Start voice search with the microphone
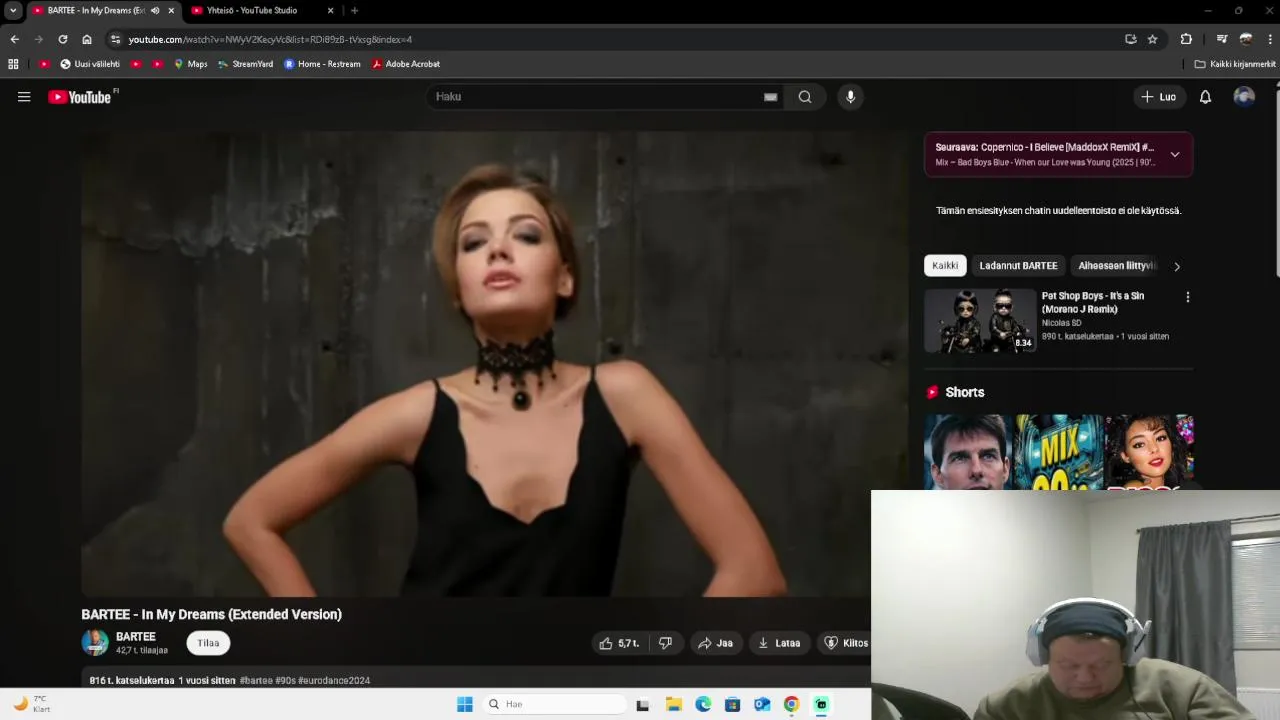Screen dimensions: 1280x720 850,97
